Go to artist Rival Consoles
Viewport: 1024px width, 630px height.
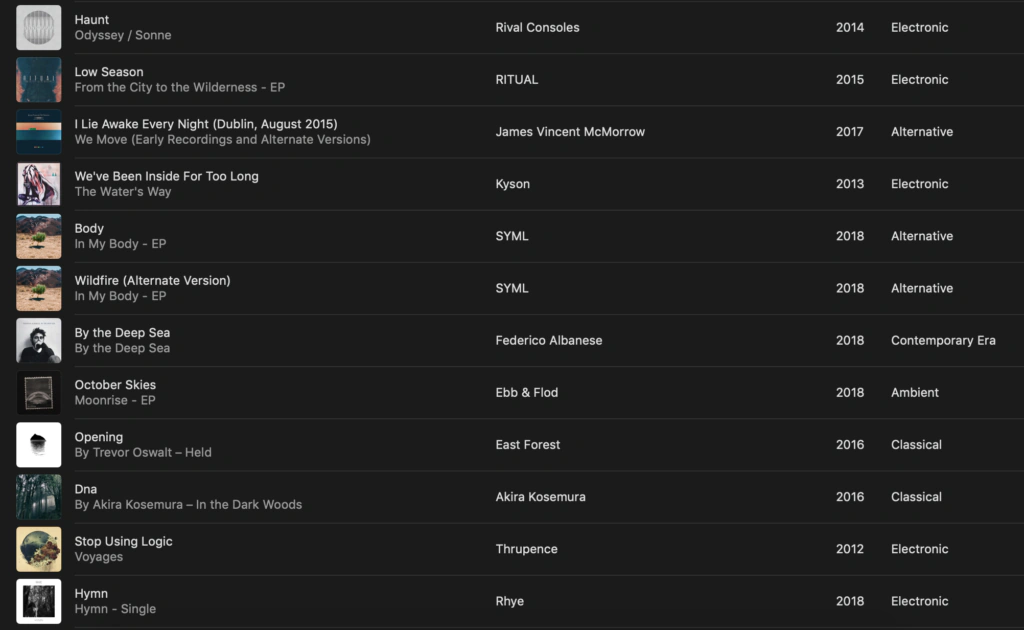[x=537, y=27]
